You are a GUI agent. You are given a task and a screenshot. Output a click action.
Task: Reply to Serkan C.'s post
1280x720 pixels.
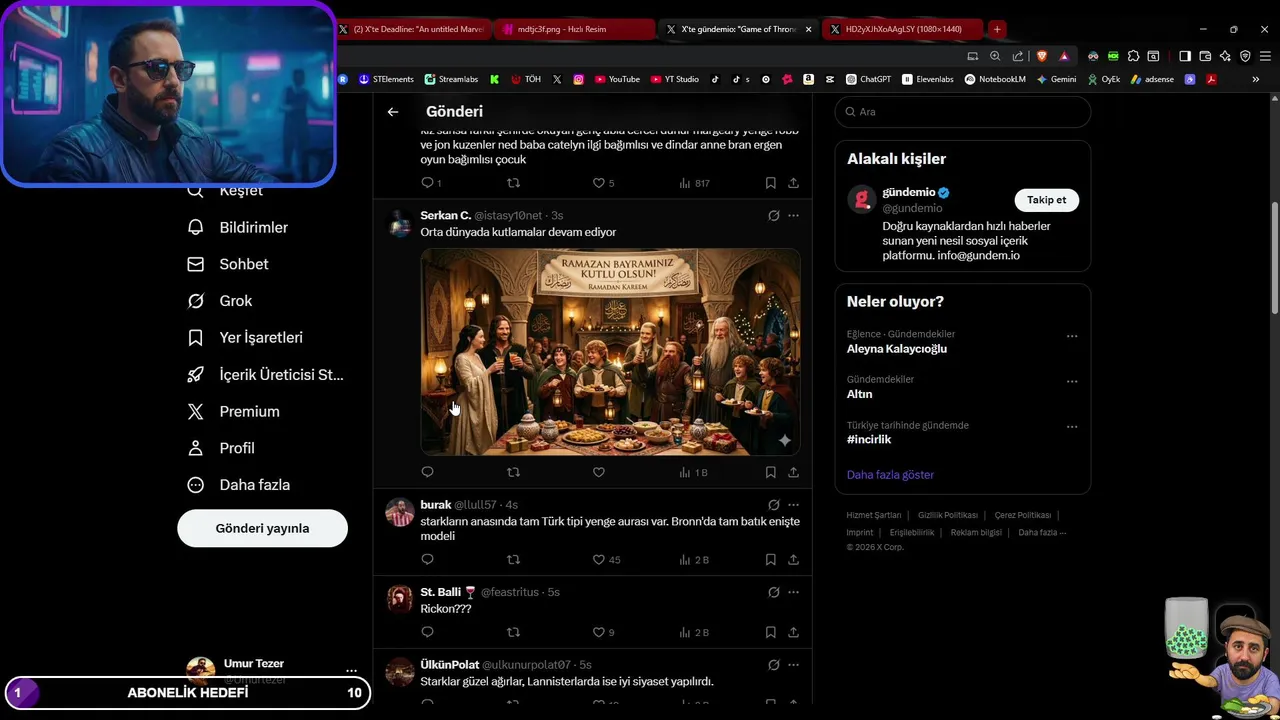427,472
